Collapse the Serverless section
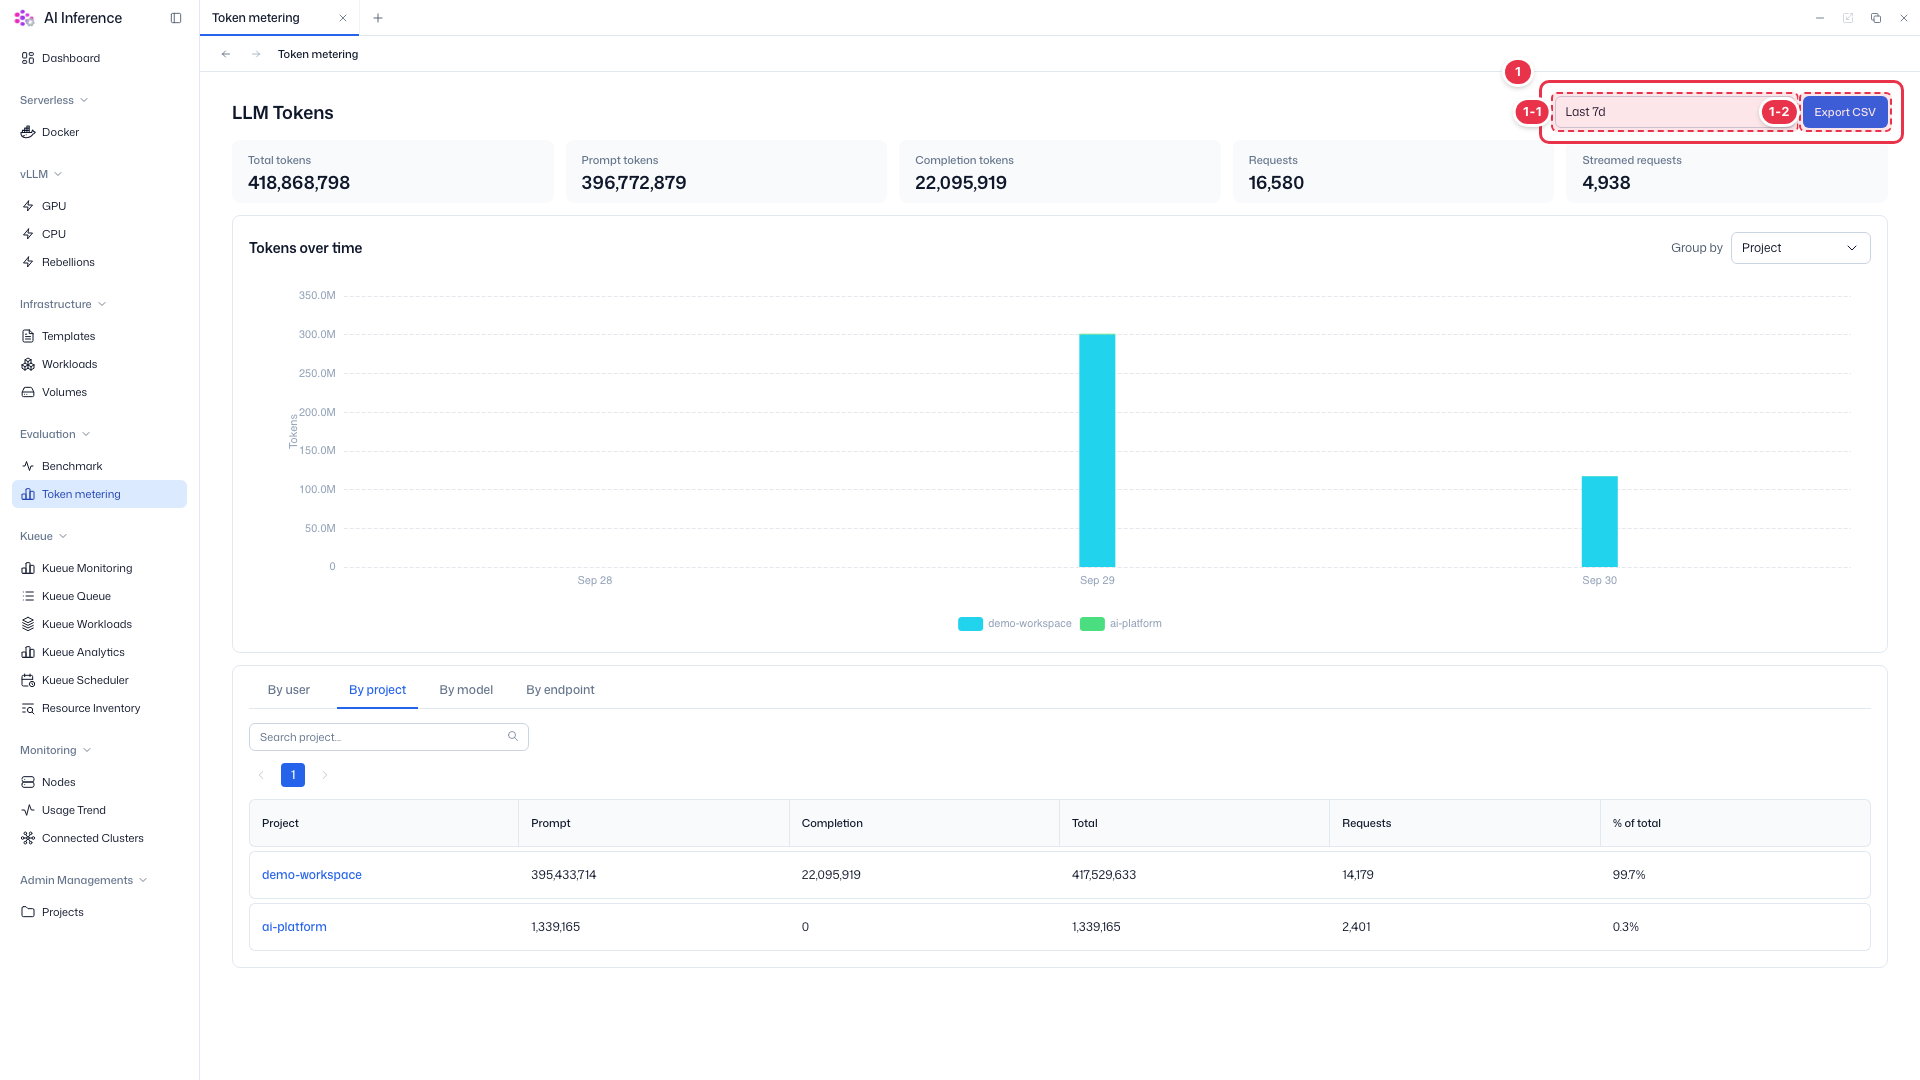 pos(54,100)
